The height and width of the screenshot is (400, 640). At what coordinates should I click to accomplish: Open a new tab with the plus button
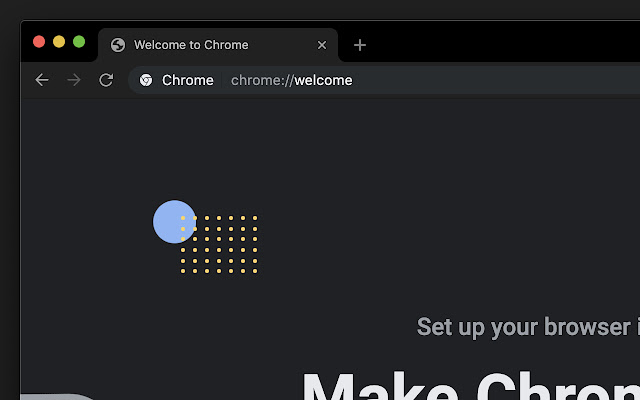(360, 45)
